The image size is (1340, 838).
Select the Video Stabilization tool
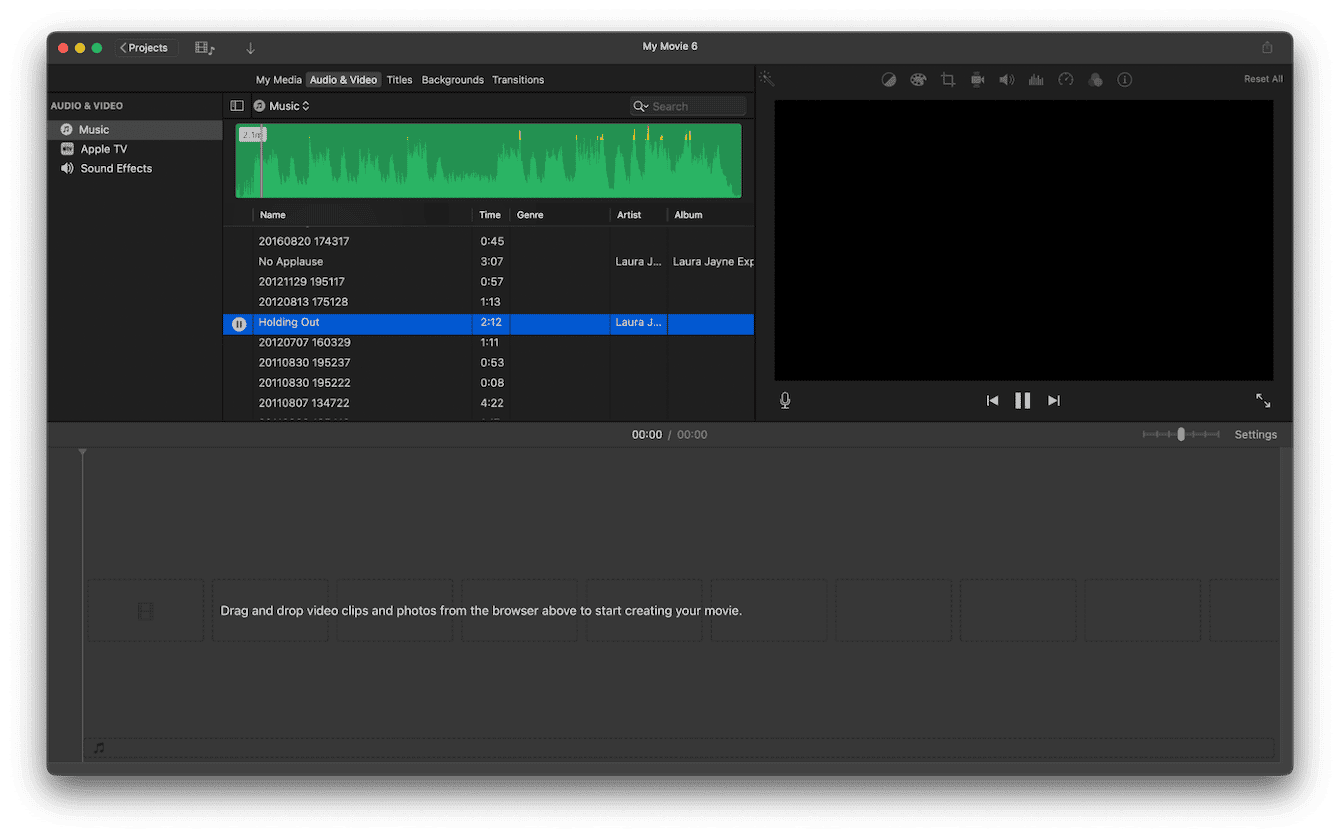coord(977,79)
